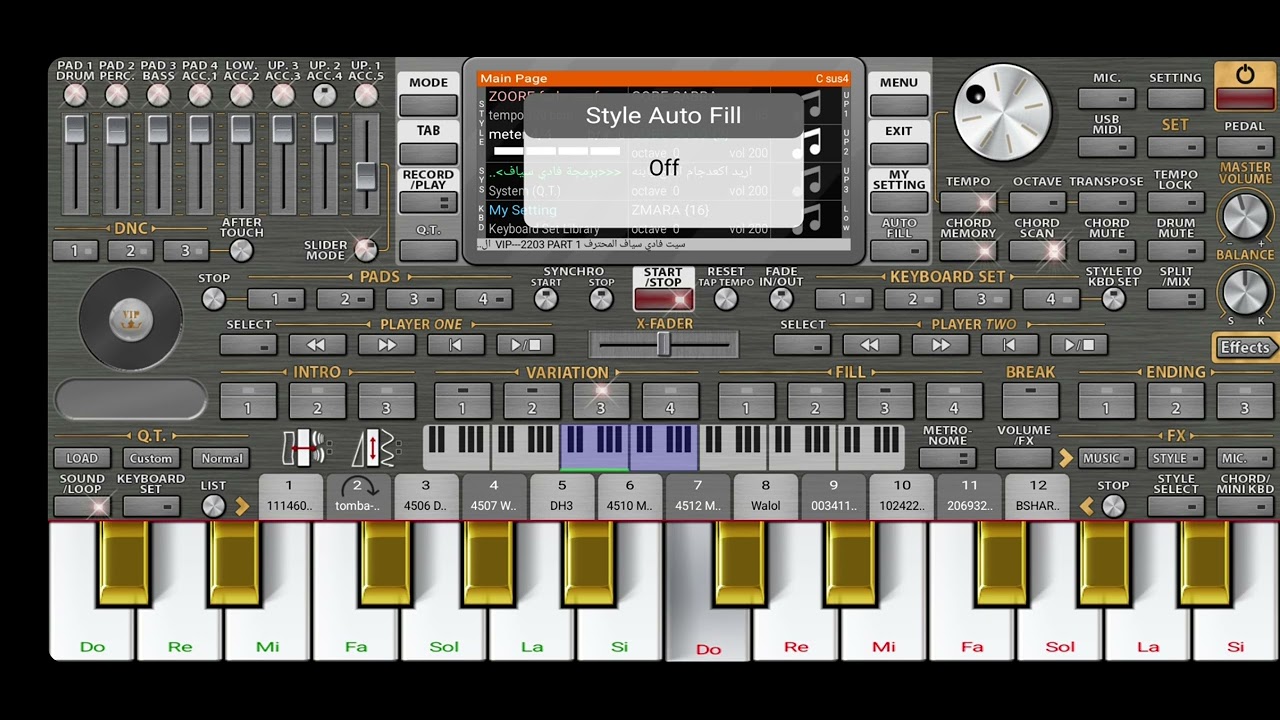Click the Slider Mode round button
Viewport: 1280px width, 720px height.
pos(366,250)
